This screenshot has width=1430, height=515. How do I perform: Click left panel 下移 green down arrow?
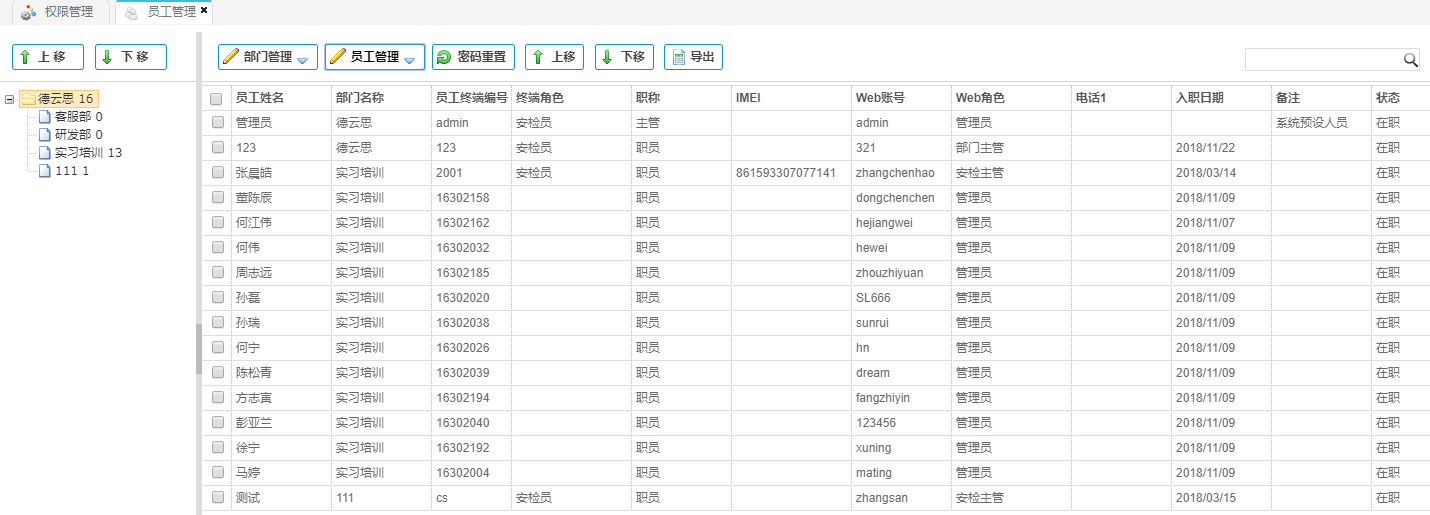[108, 57]
